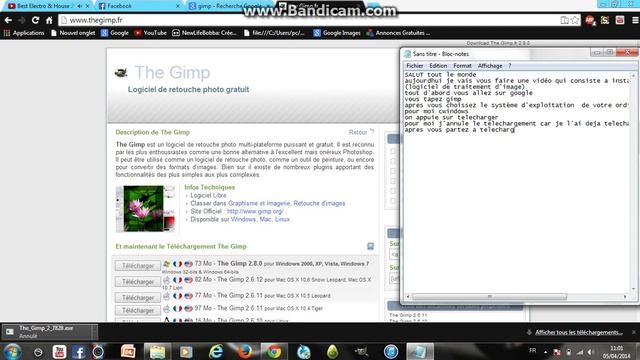Click Télécharger for The Gimp 2.6.12

click(138, 282)
